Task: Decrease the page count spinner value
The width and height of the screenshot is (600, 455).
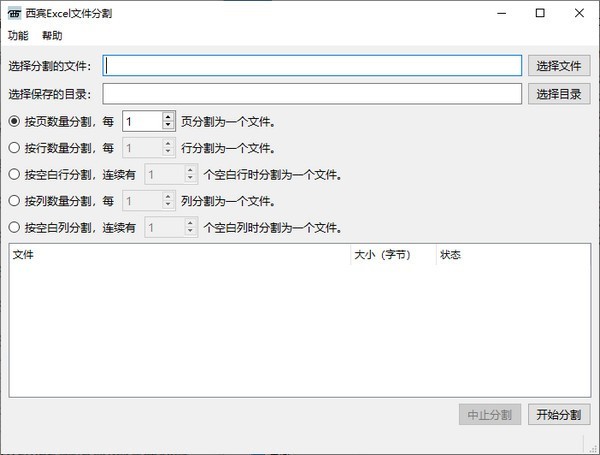Action: (168, 126)
